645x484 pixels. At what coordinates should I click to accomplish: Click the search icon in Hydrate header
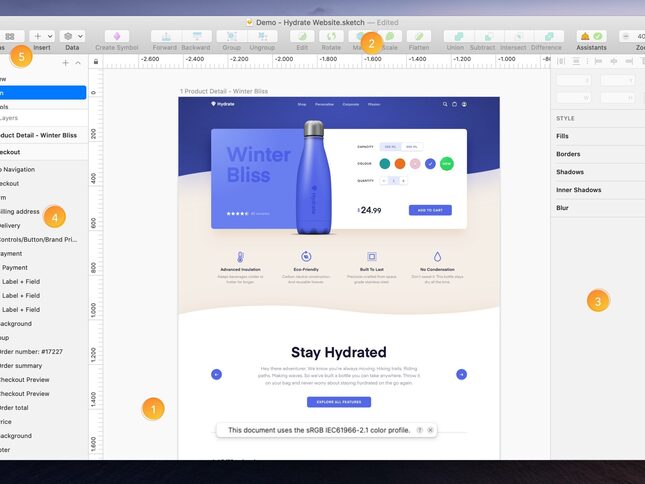coord(445,104)
